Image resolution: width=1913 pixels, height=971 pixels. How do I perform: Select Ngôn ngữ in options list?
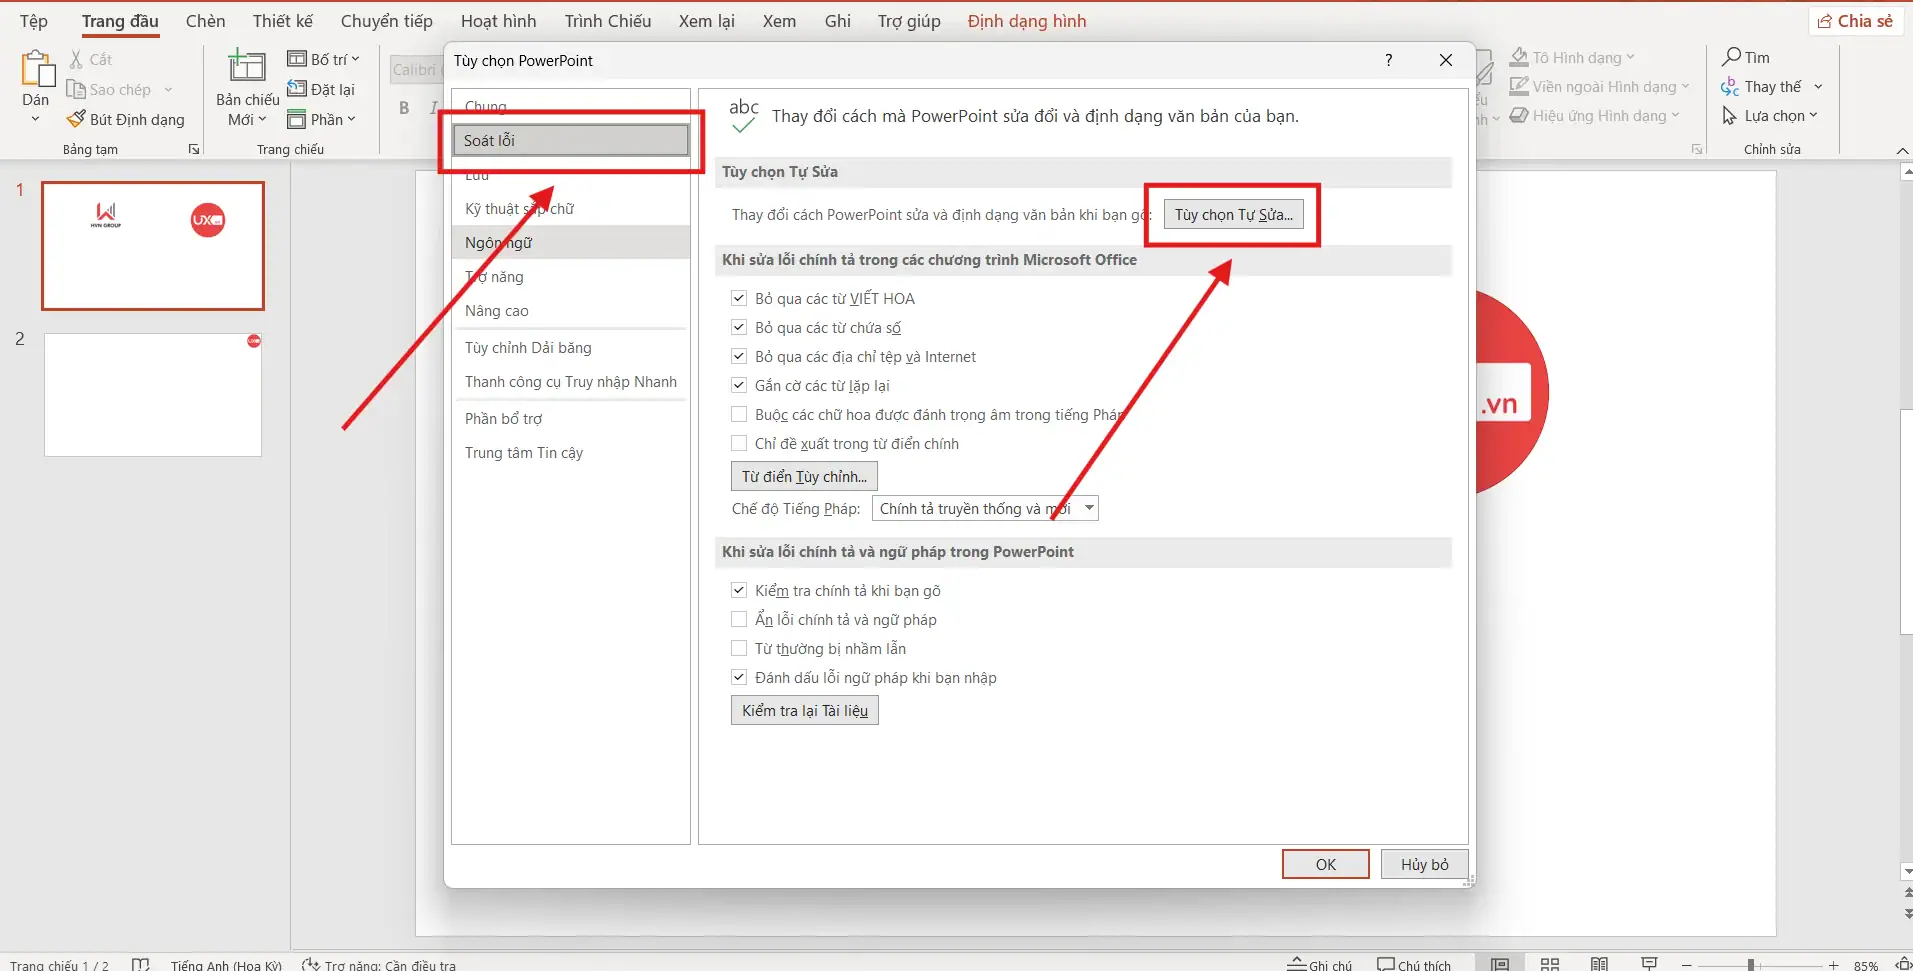571,242
